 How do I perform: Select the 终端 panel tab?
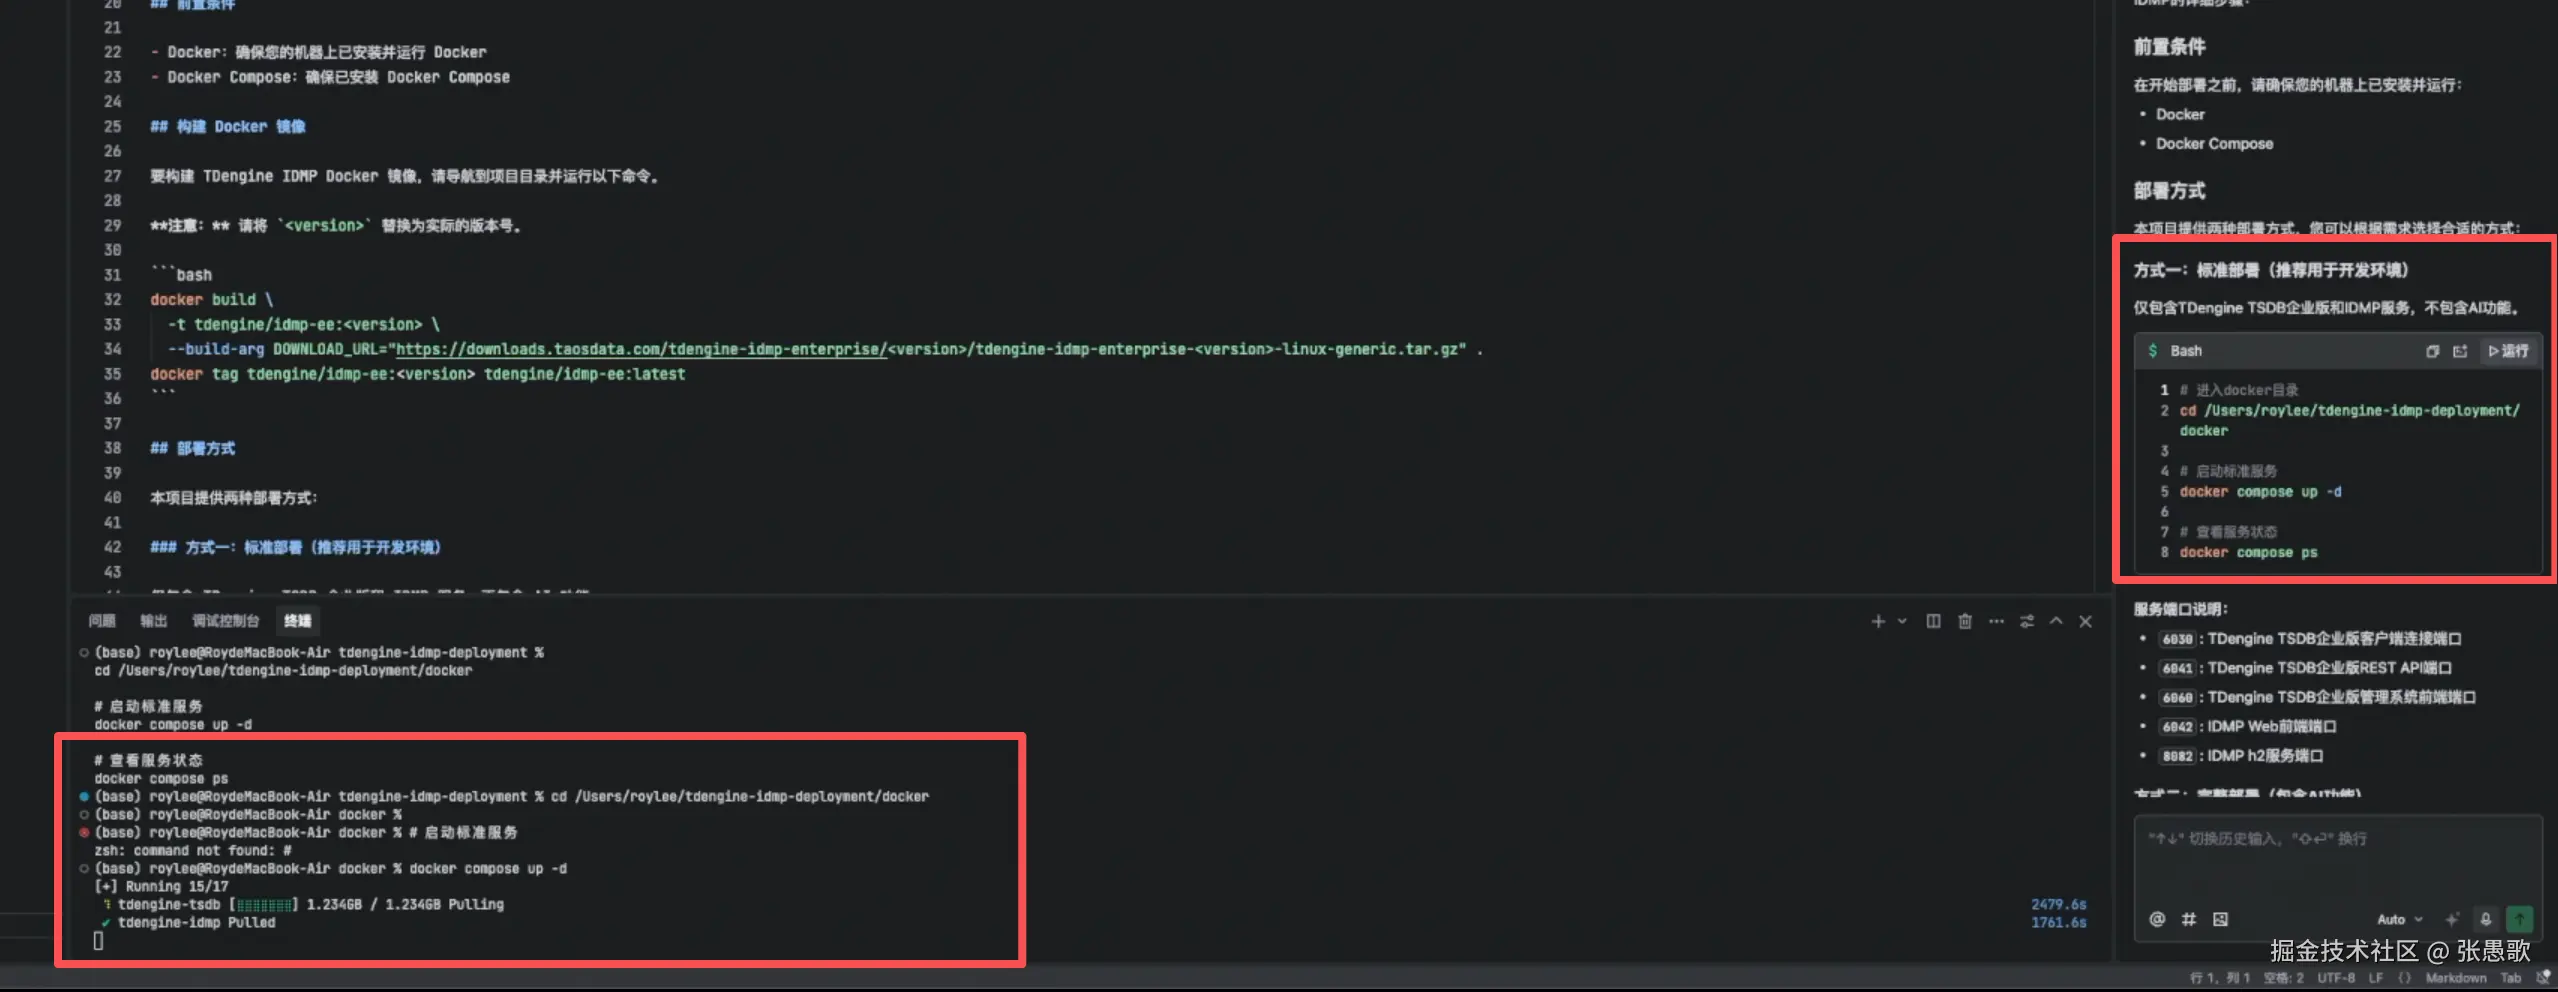pyautogui.click(x=297, y=621)
